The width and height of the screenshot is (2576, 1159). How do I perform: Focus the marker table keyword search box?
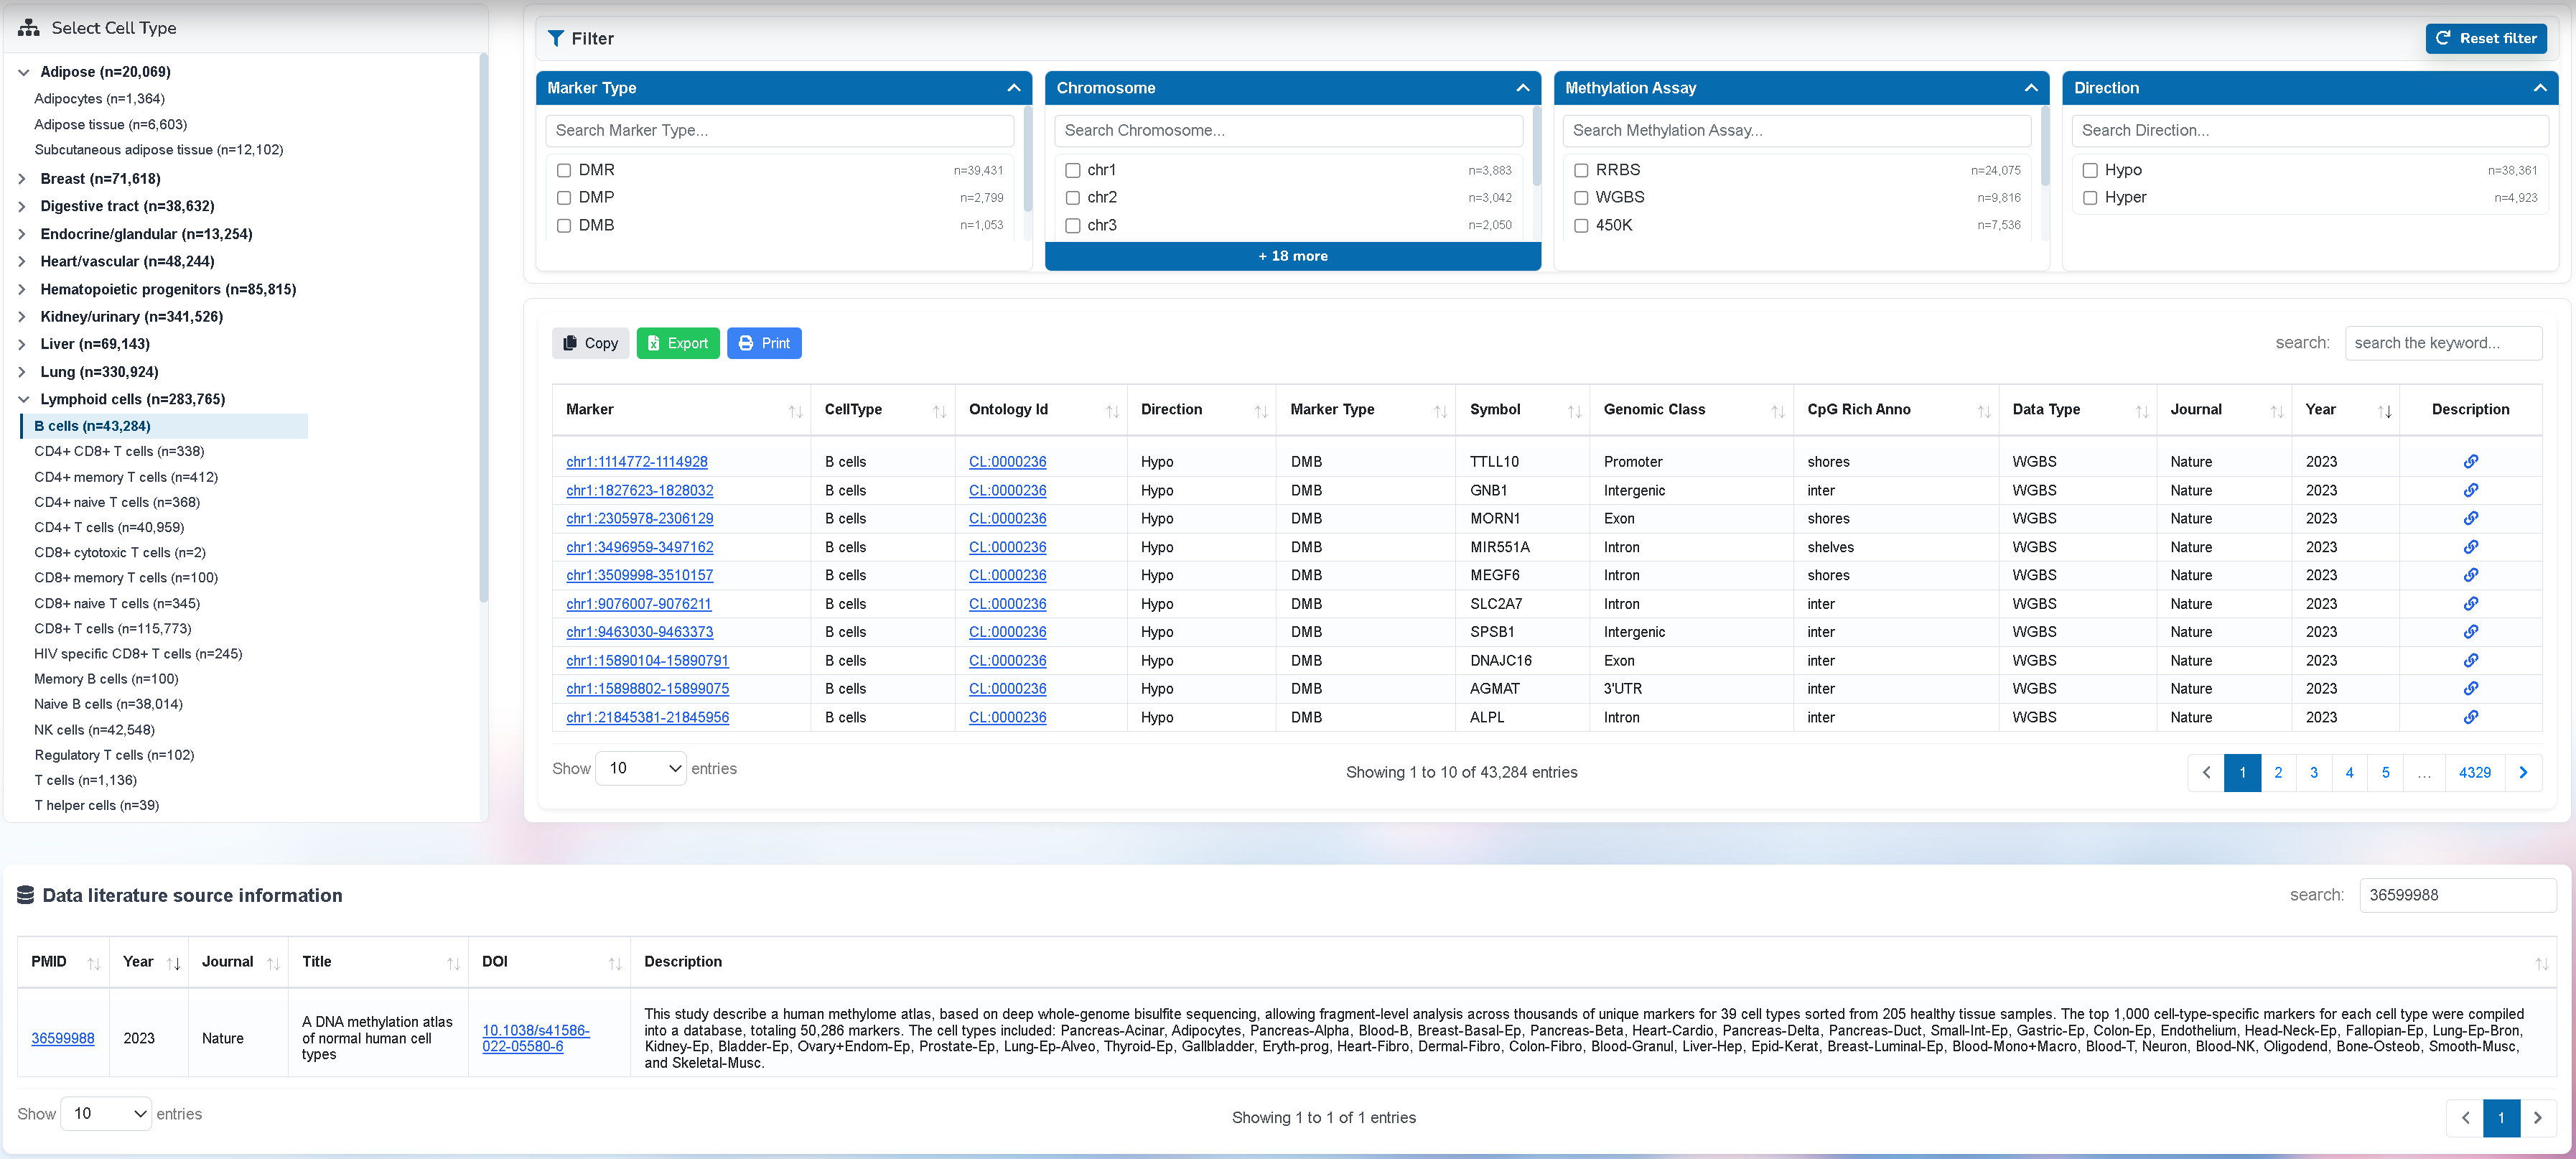(2442, 344)
